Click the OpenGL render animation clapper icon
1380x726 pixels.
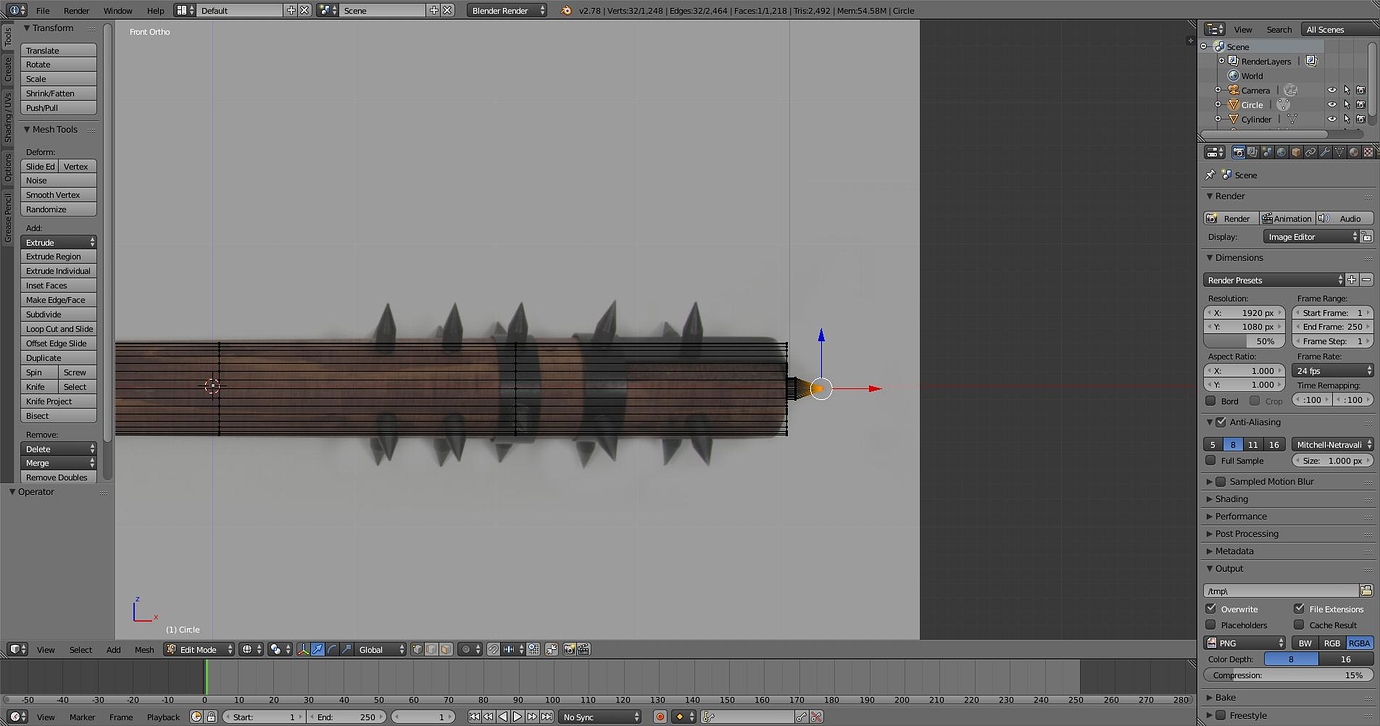pos(583,649)
